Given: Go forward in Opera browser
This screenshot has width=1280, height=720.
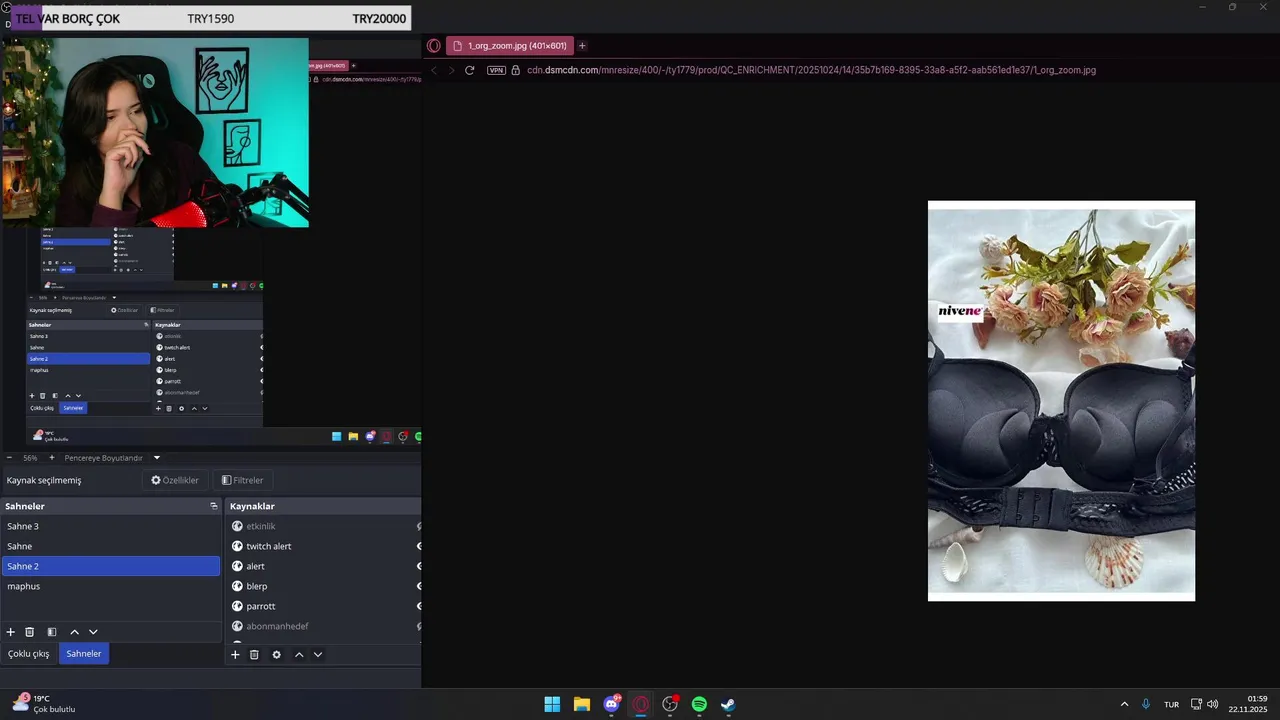Looking at the screenshot, I should coord(451,70).
